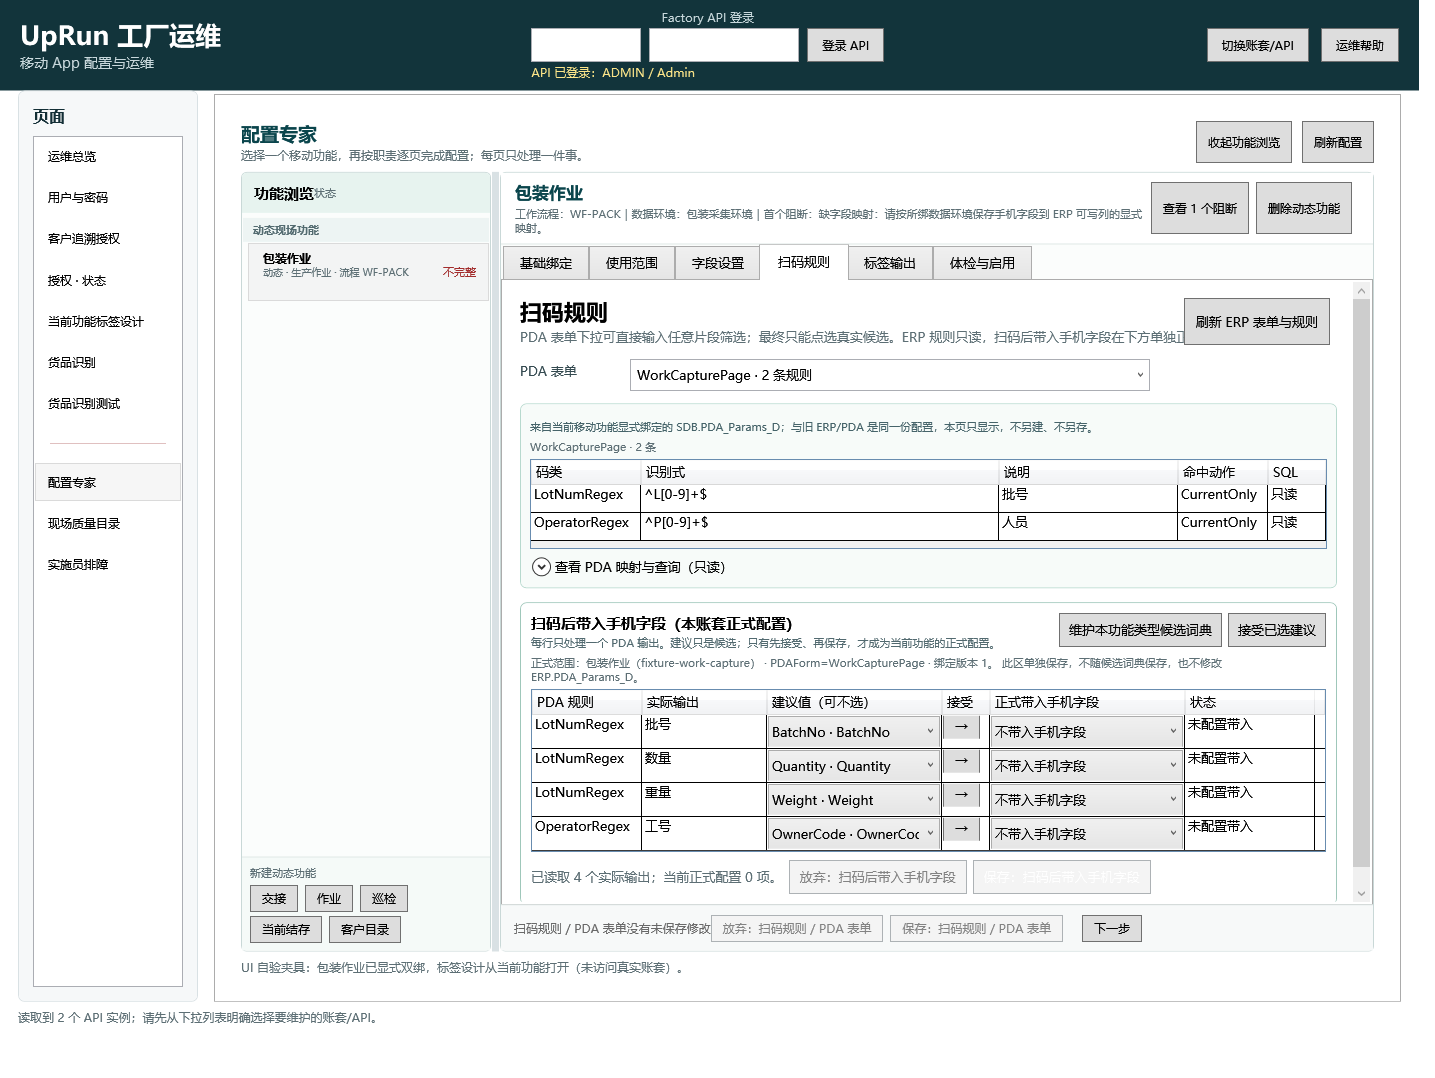This screenshot has height=1078, width=1435.
Task: Click the first Factory API login input
Action: [x=586, y=45]
